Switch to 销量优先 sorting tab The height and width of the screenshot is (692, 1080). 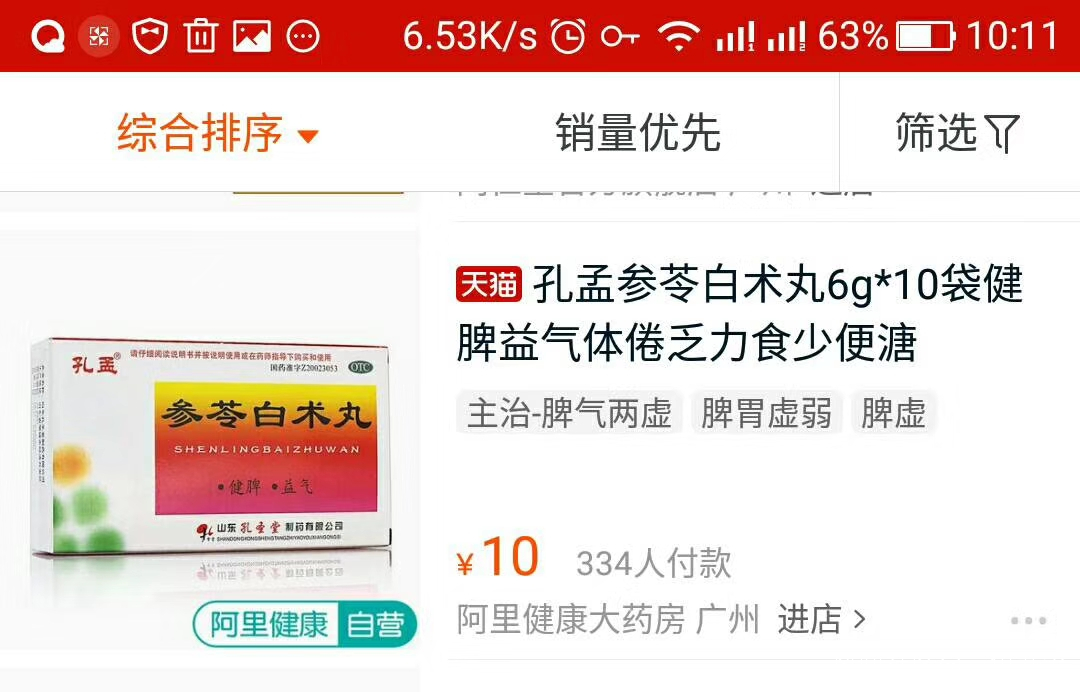638,132
